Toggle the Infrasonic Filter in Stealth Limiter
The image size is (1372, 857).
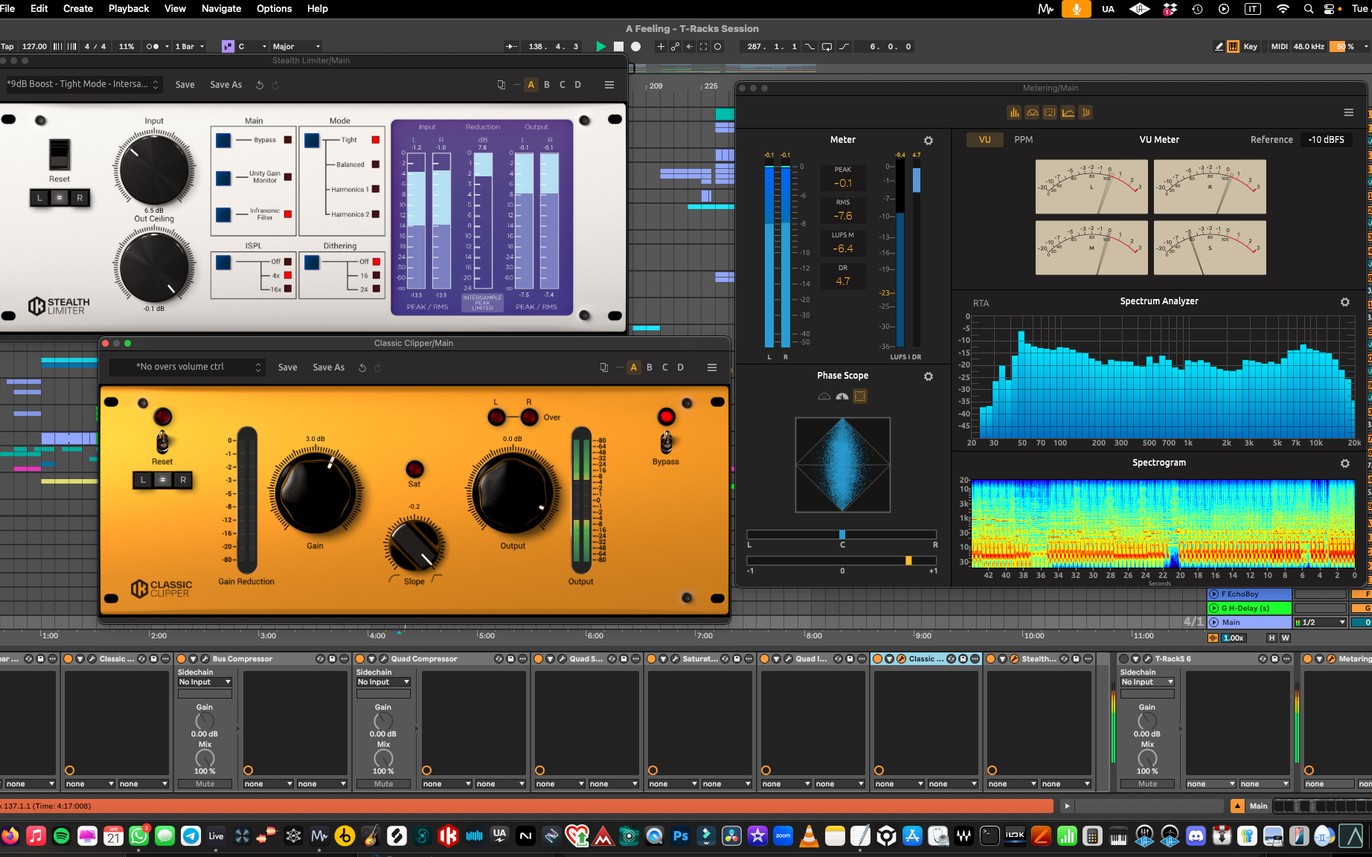point(224,215)
